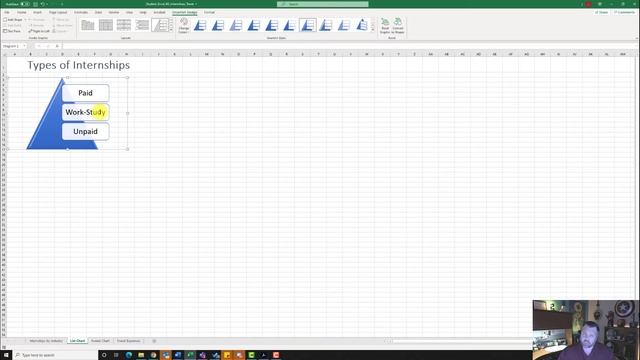Open the Acrobat ribbon tab
Viewport: 640px width, 360px height.
pyautogui.click(x=159, y=12)
